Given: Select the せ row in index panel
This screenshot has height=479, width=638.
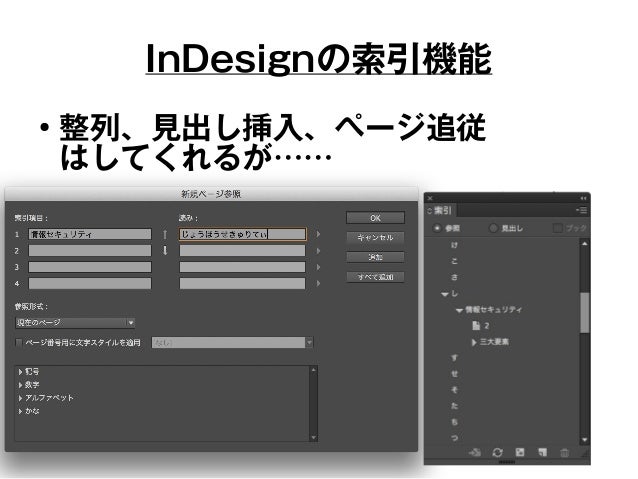Looking at the screenshot, I should 454,374.
